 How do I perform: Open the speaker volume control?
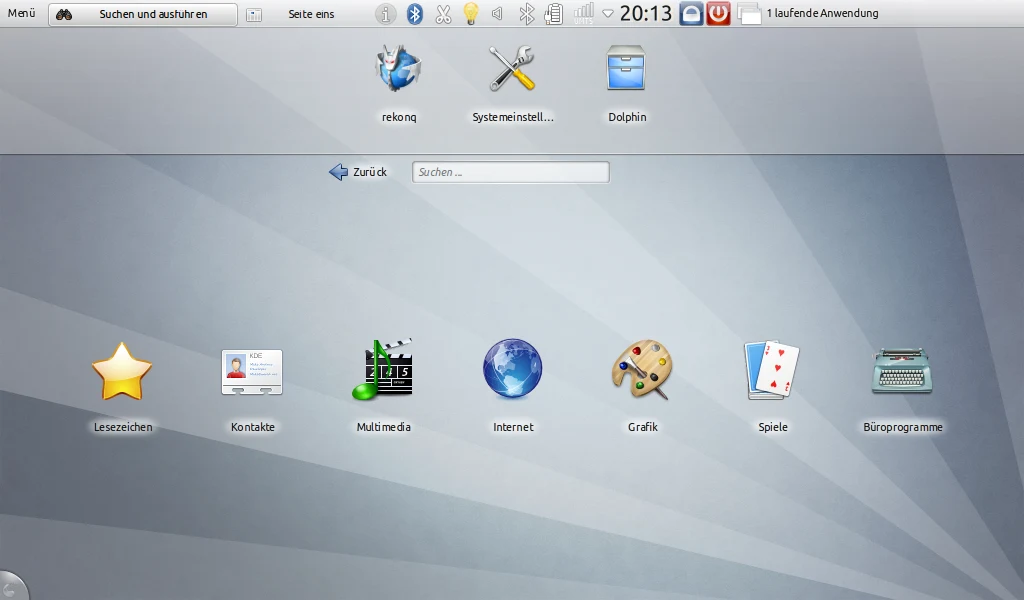point(498,14)
